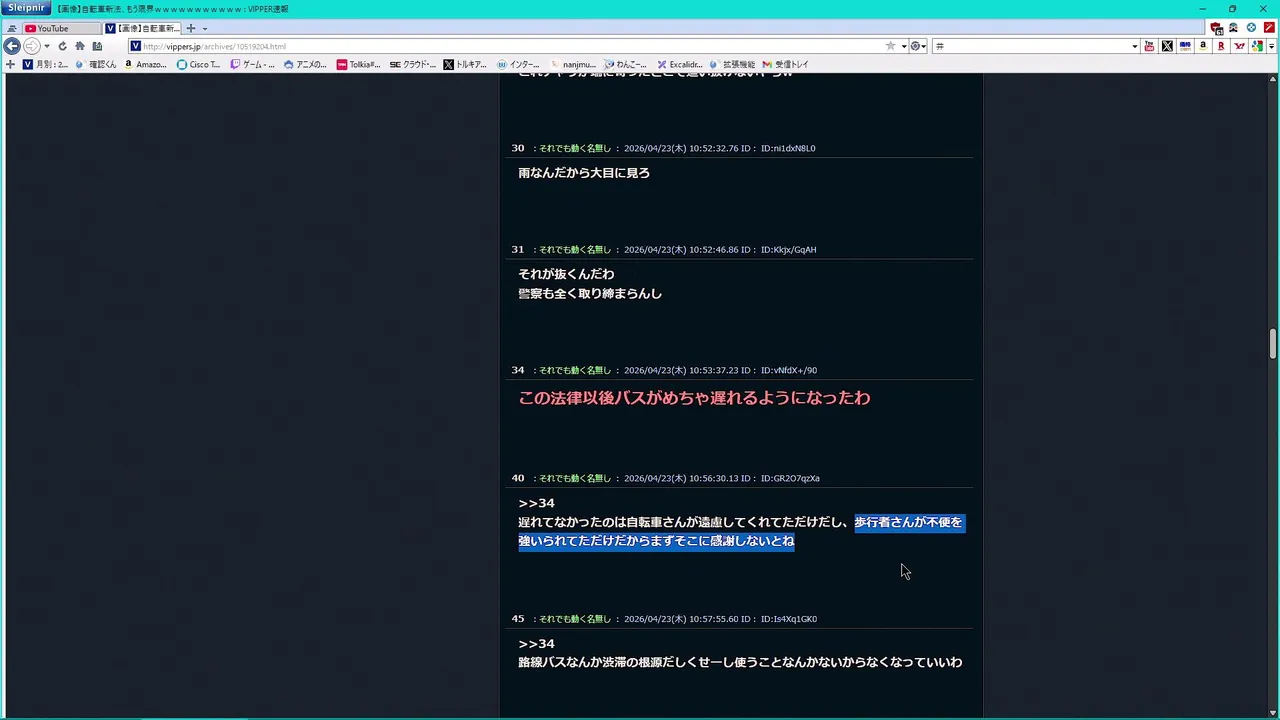Search with the Amazon search icon

[x=1203, y=46]
